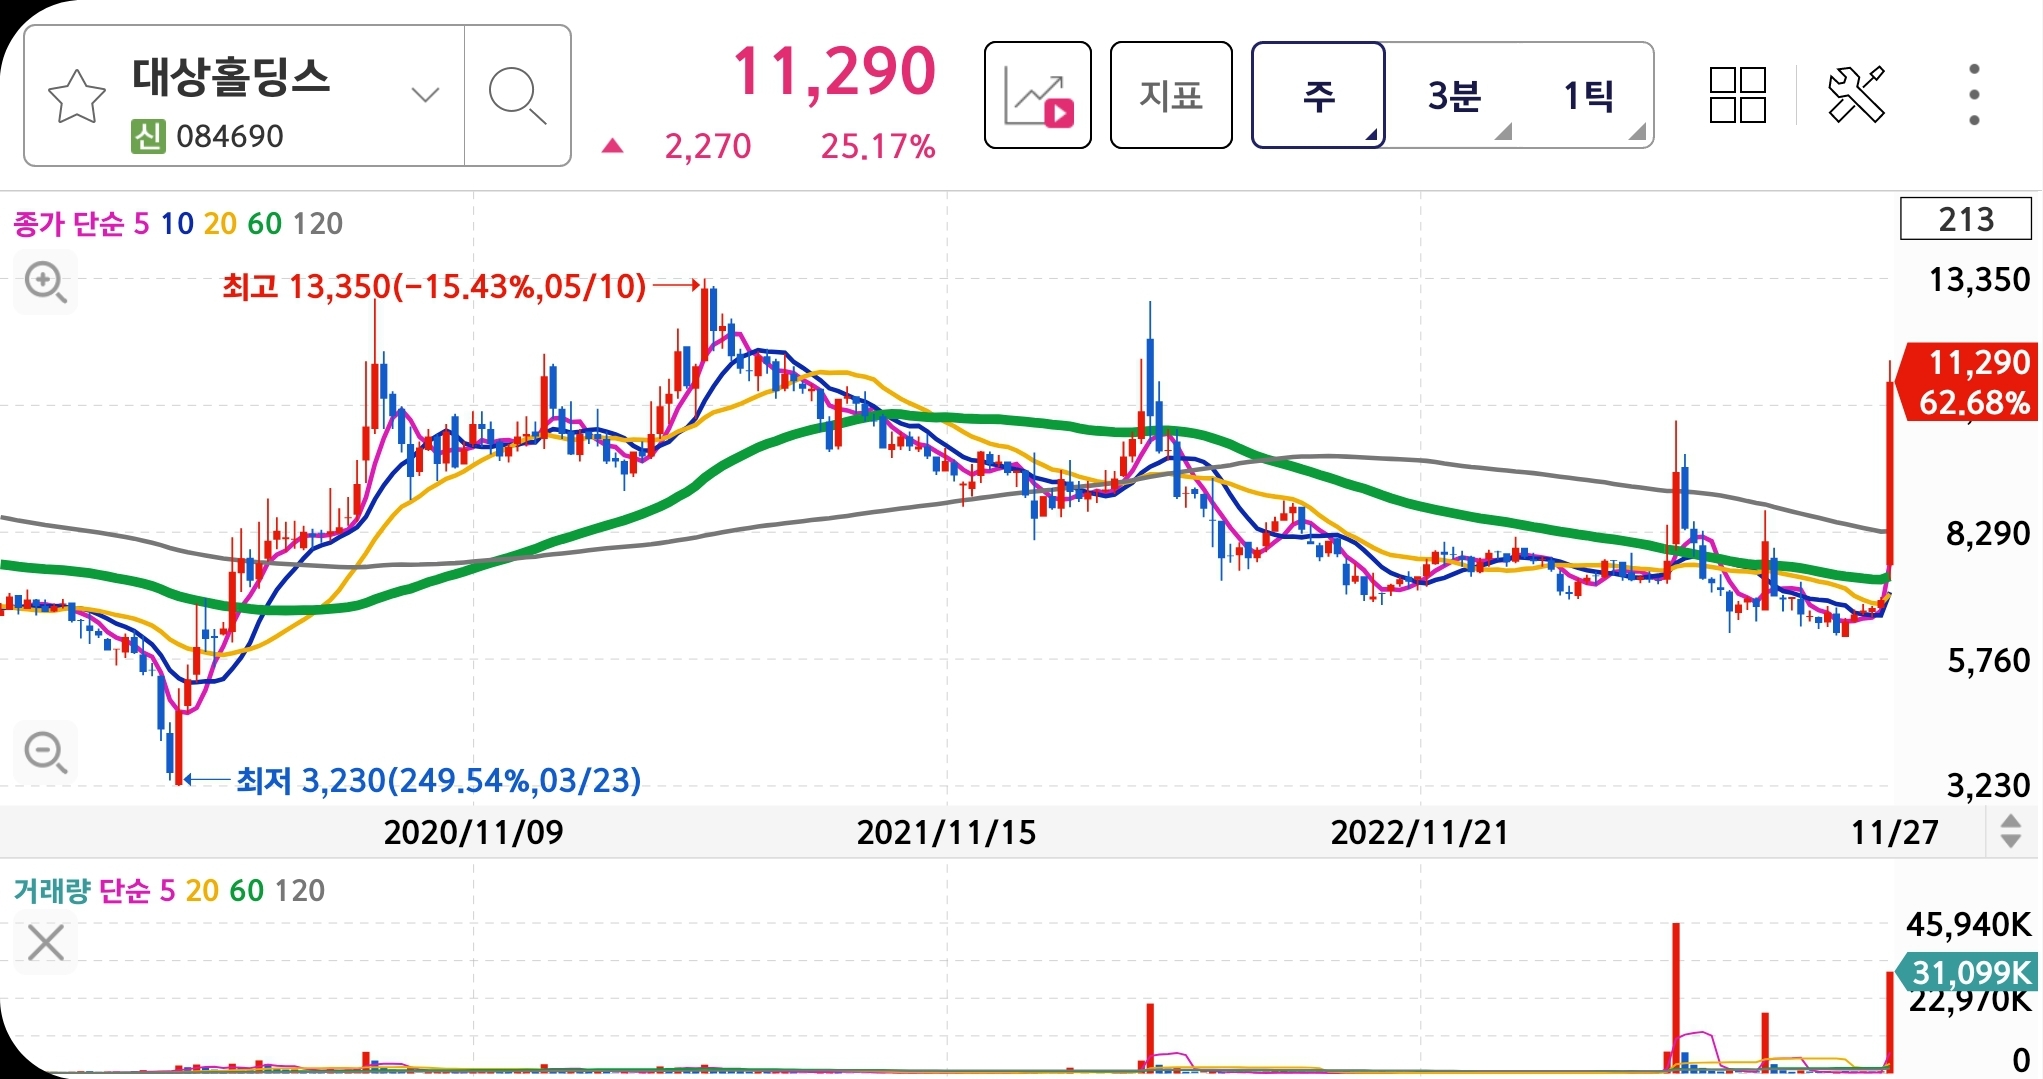
Task: Click the large 11,290 price header
Action: 834,72
